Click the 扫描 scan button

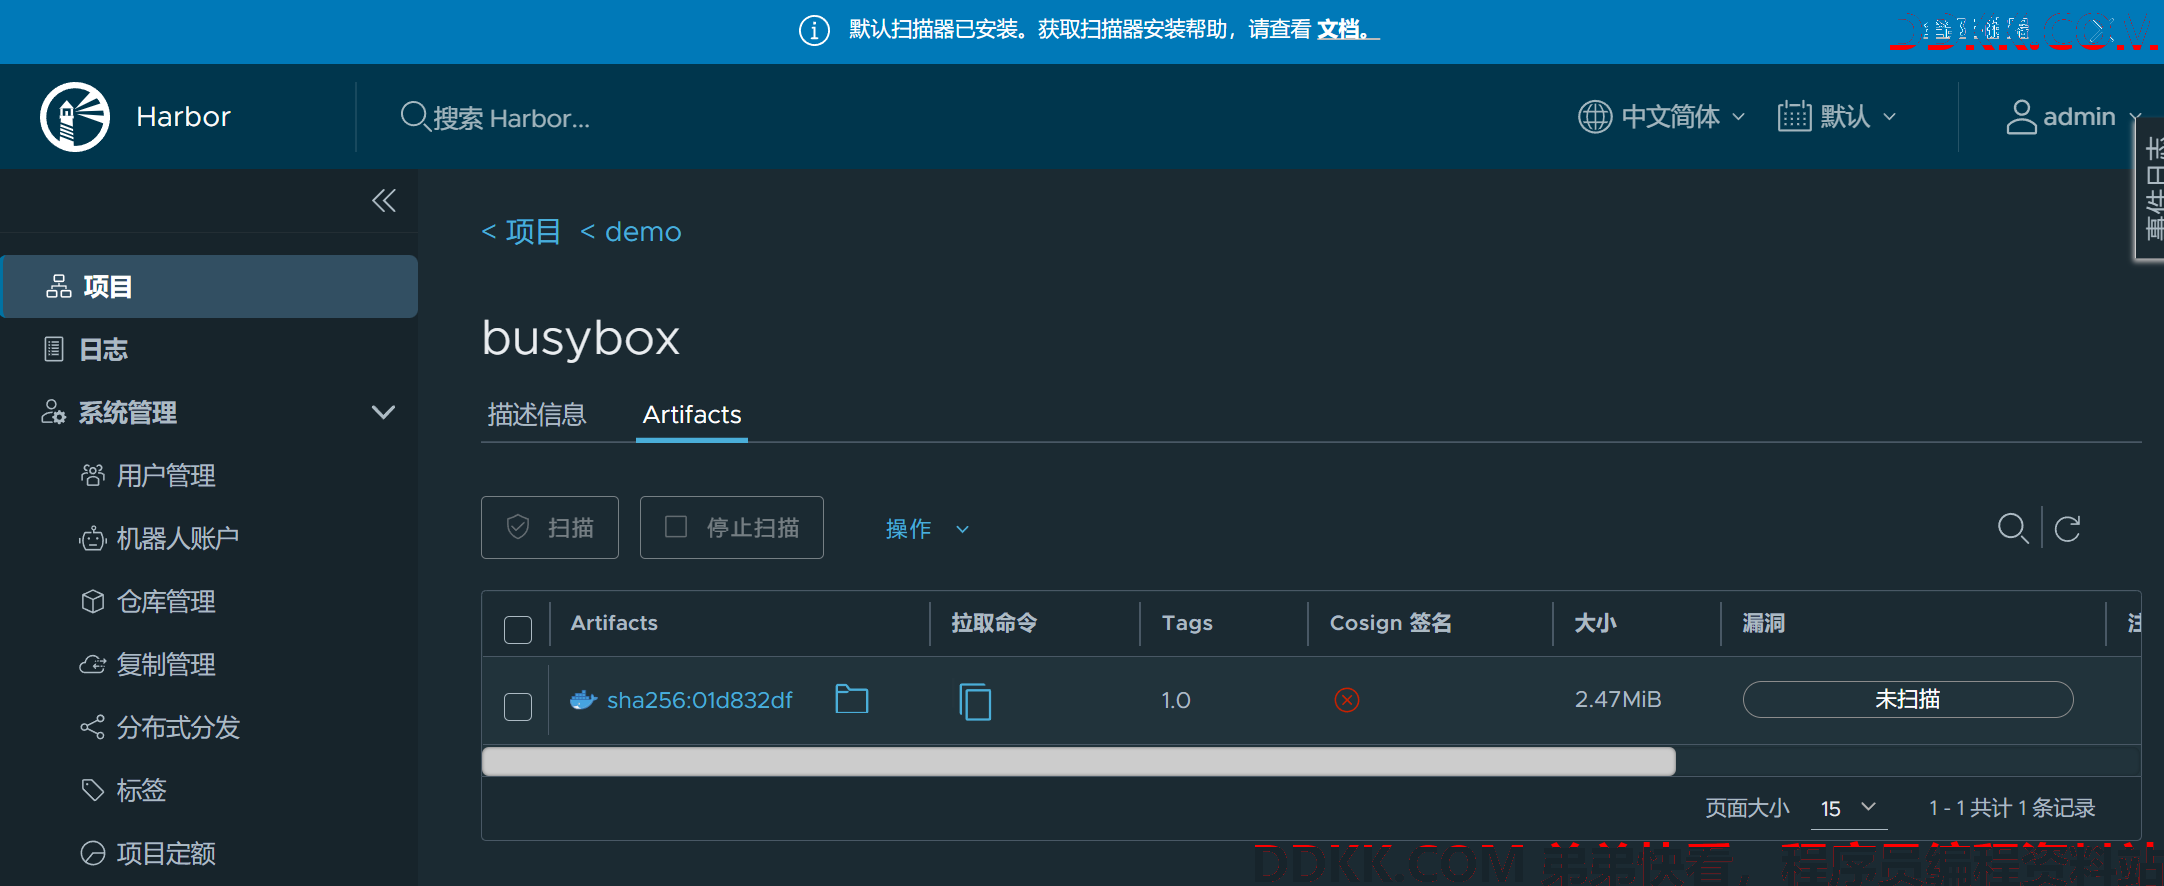click(550, 527)
